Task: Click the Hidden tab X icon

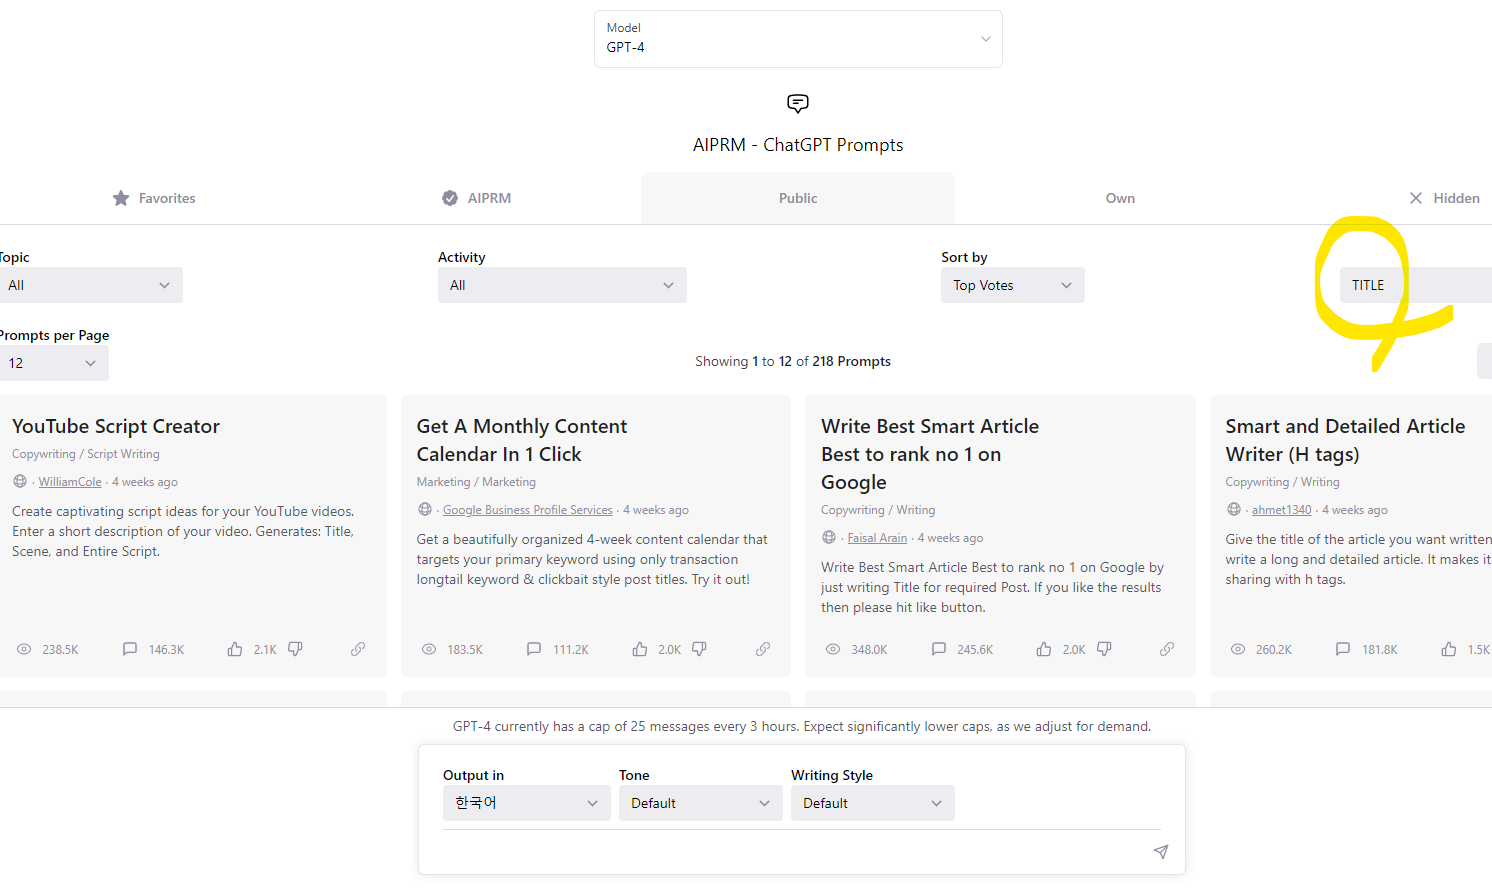Action: pyautogui.click(x=1416, y=198)
